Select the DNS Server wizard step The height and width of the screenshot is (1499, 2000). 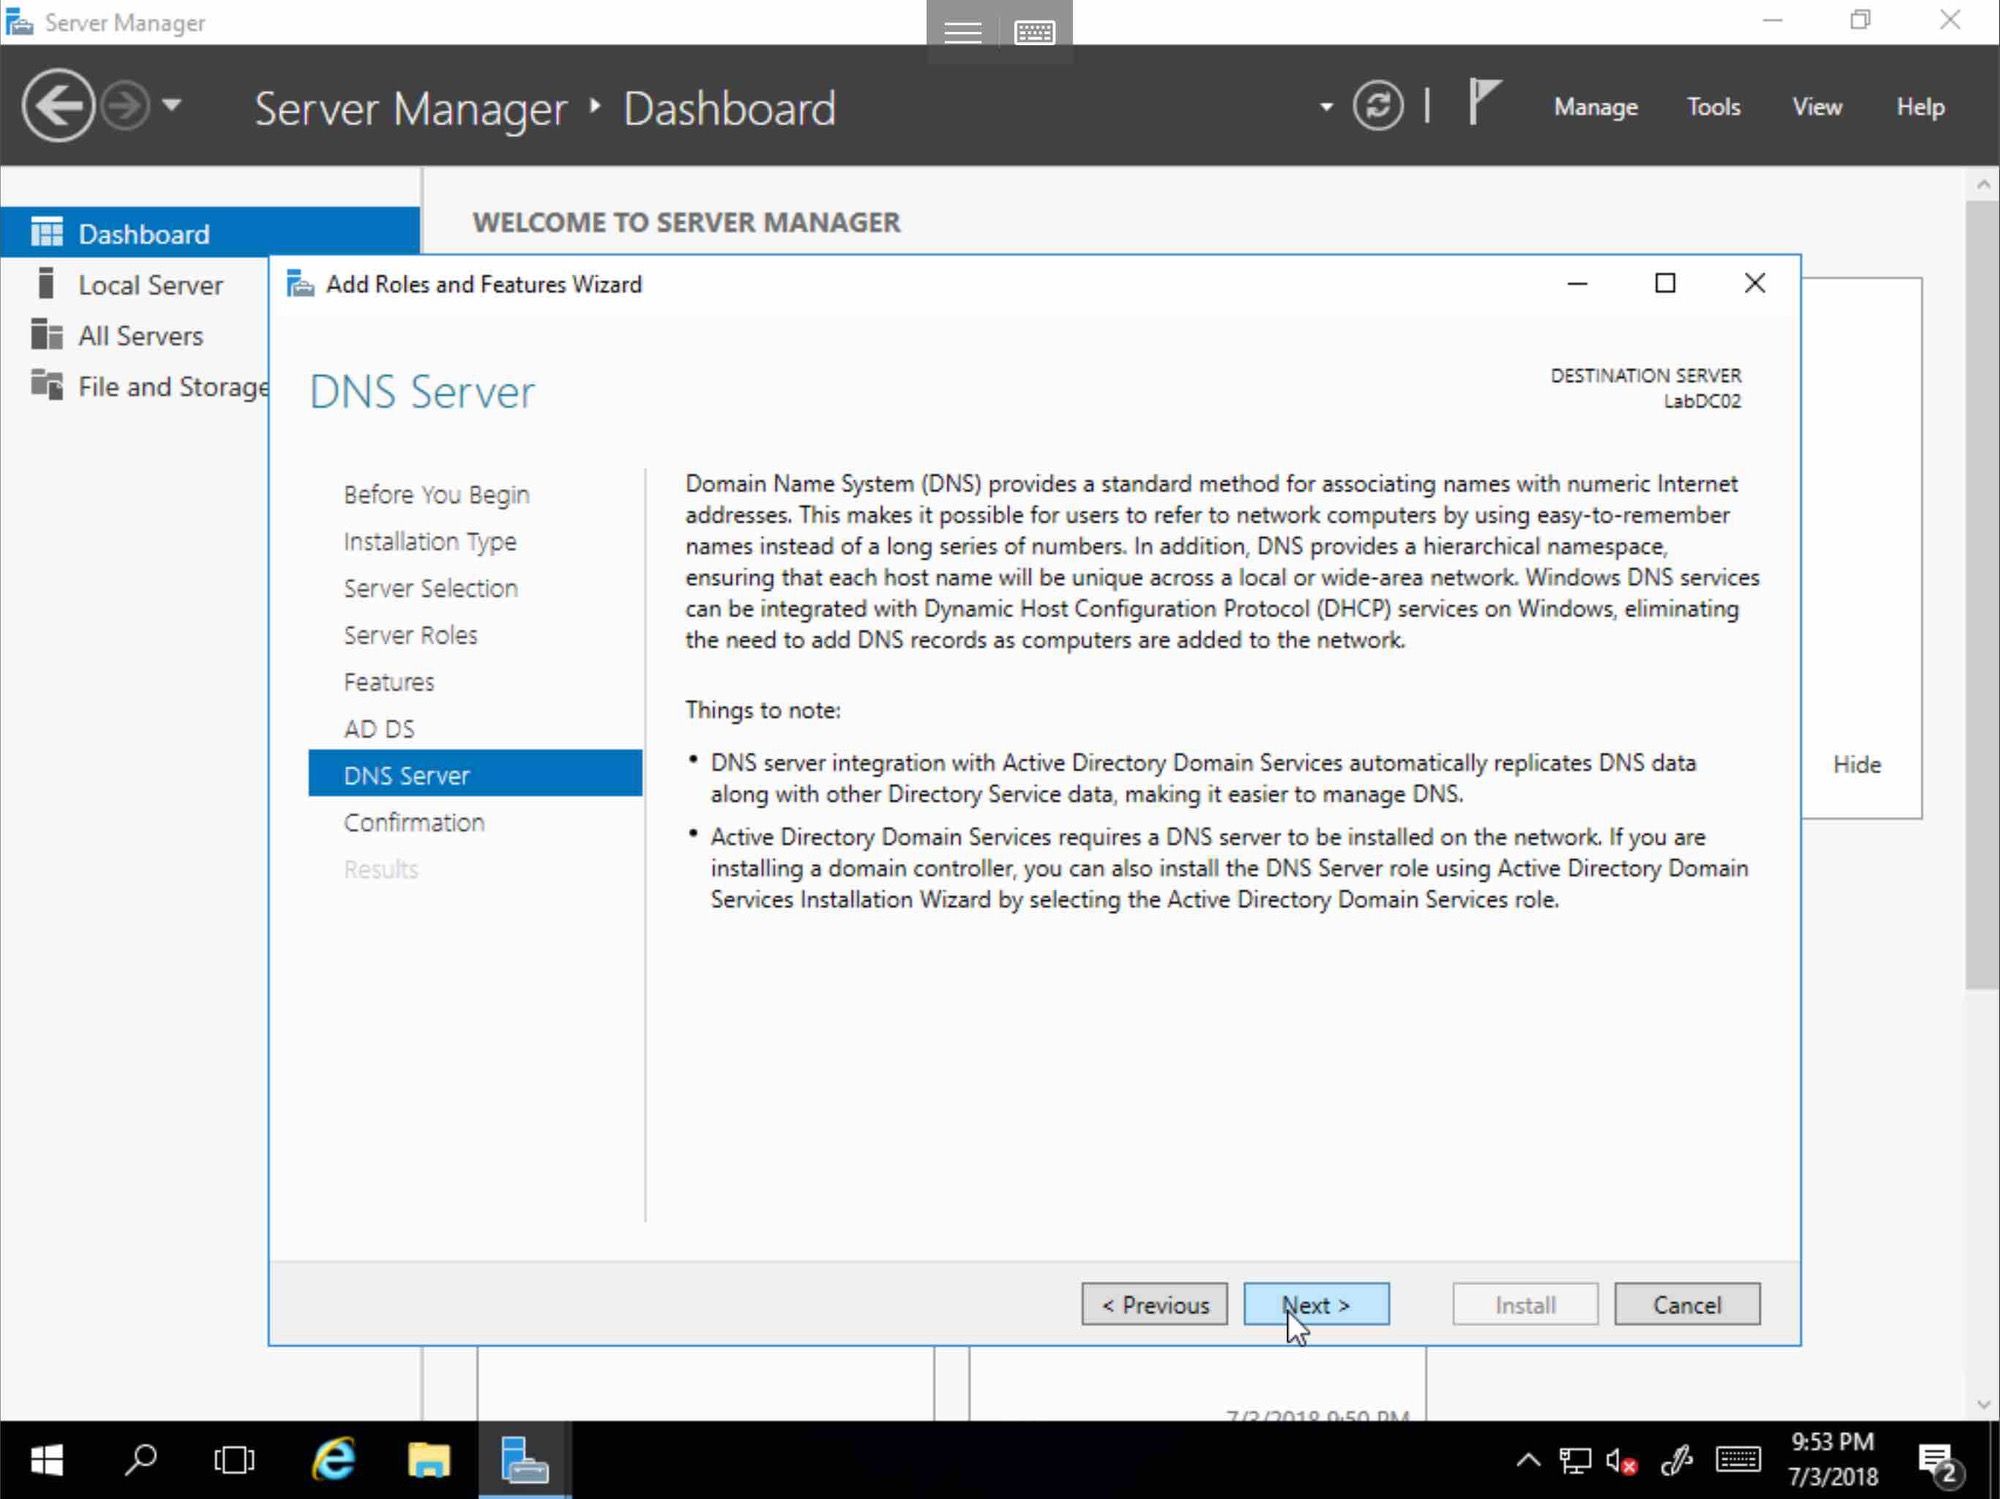475,774
